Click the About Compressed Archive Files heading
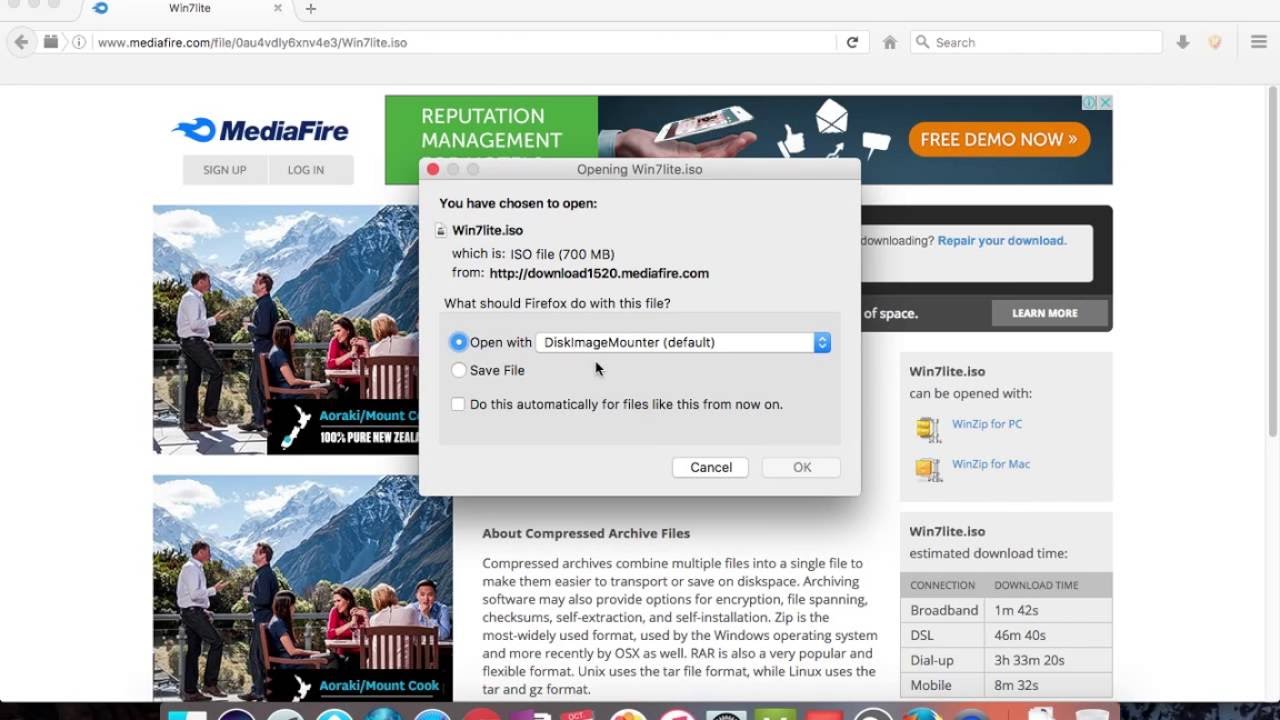The height and width of the screenshot is (720, 1280). [x=586, y=533]
